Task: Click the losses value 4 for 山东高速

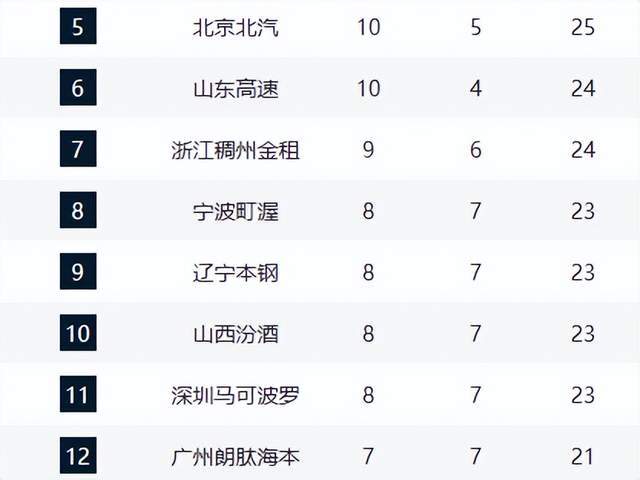Action: tap(476, 89)
